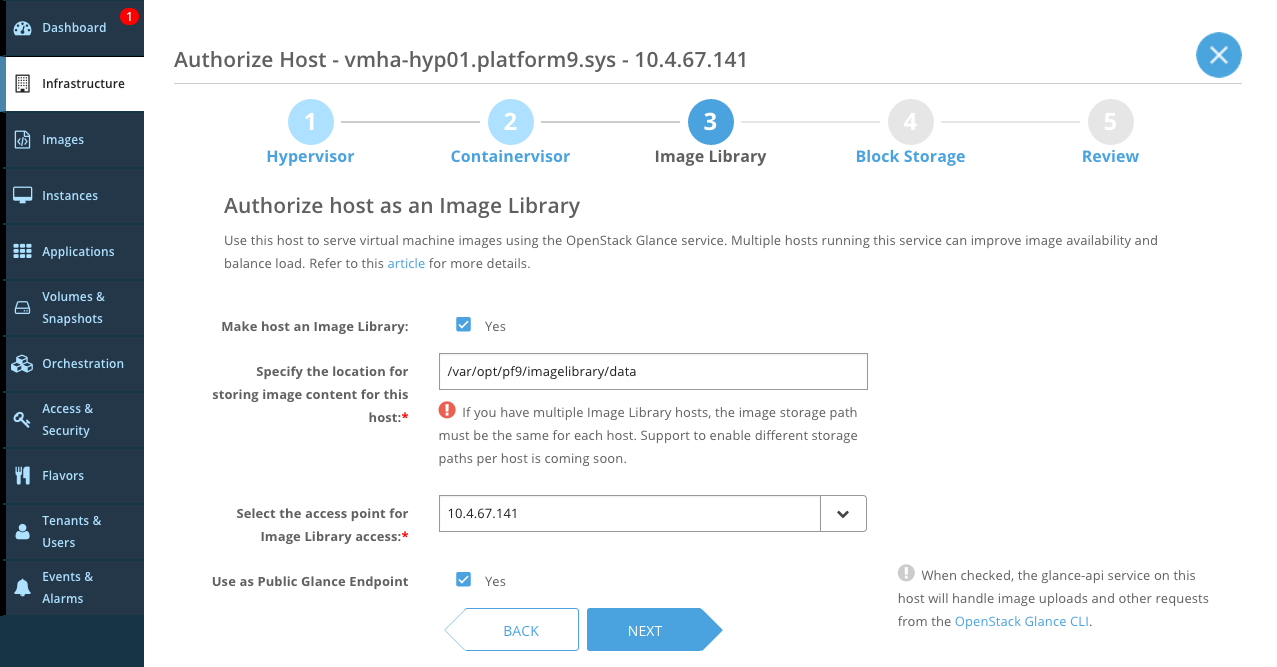Screen dimensions: 1277x667
Task: Click the Instances monitor icon
Action: [x=22, y=196]
